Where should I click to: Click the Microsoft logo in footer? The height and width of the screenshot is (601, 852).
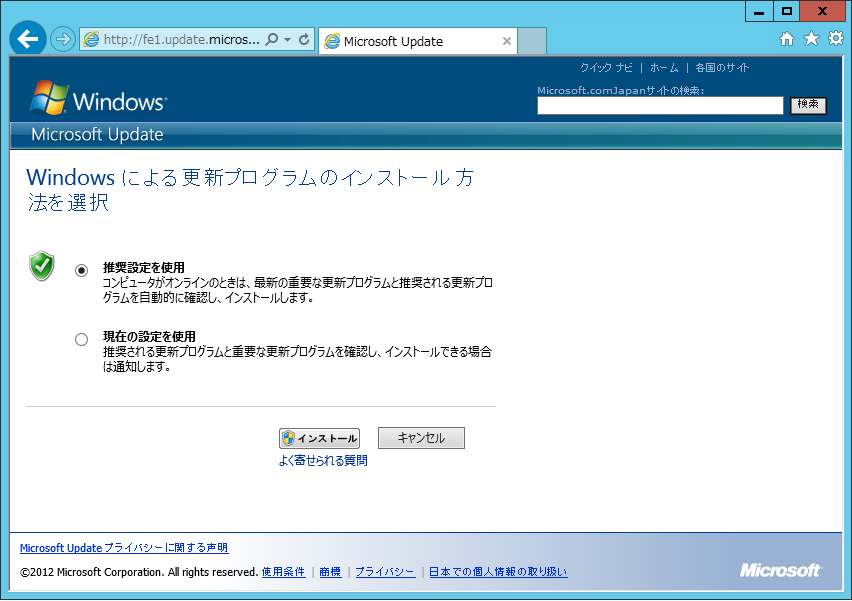(780, 570)
